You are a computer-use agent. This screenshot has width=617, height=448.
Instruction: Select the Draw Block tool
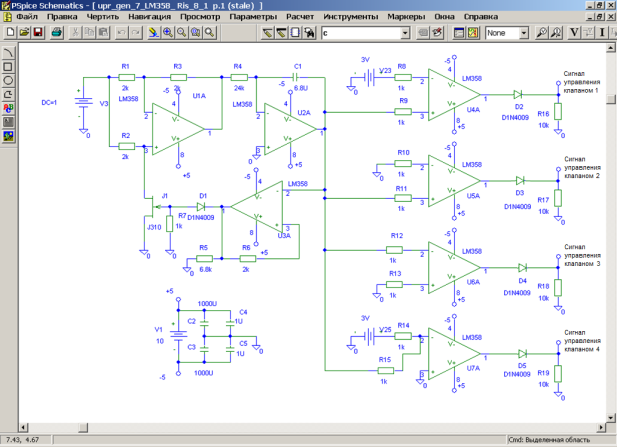(x=296, y=32)
